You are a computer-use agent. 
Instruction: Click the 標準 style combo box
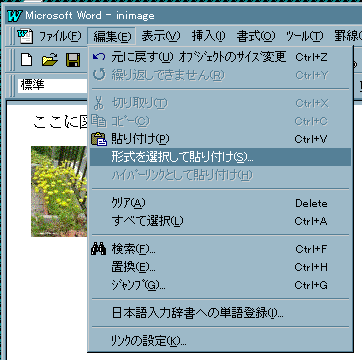pyautogui.click(x=53, y=86)
